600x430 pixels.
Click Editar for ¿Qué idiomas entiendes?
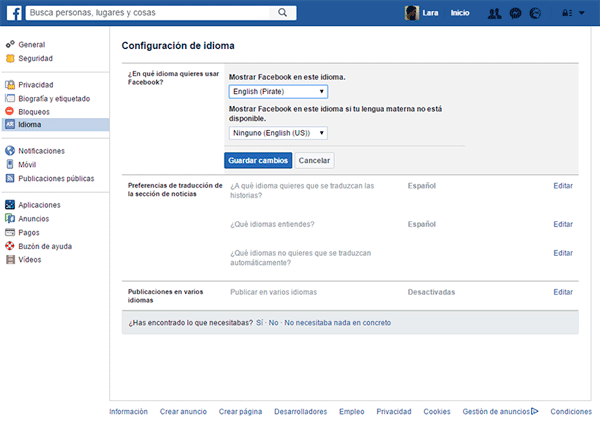(x=563, y=224)
